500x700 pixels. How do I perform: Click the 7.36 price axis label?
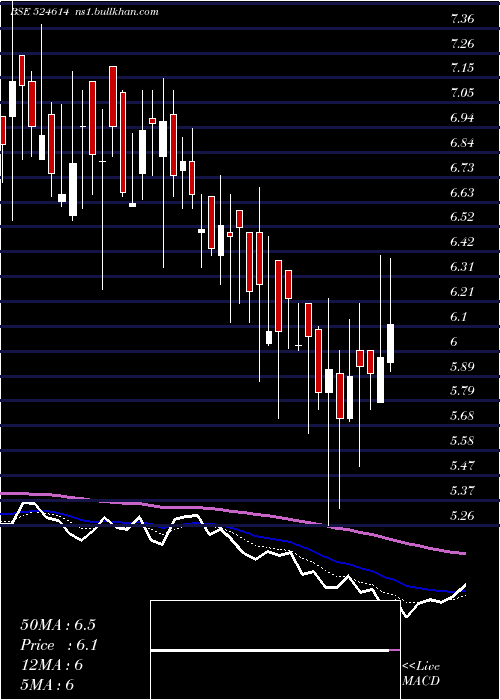coord(462,19)
